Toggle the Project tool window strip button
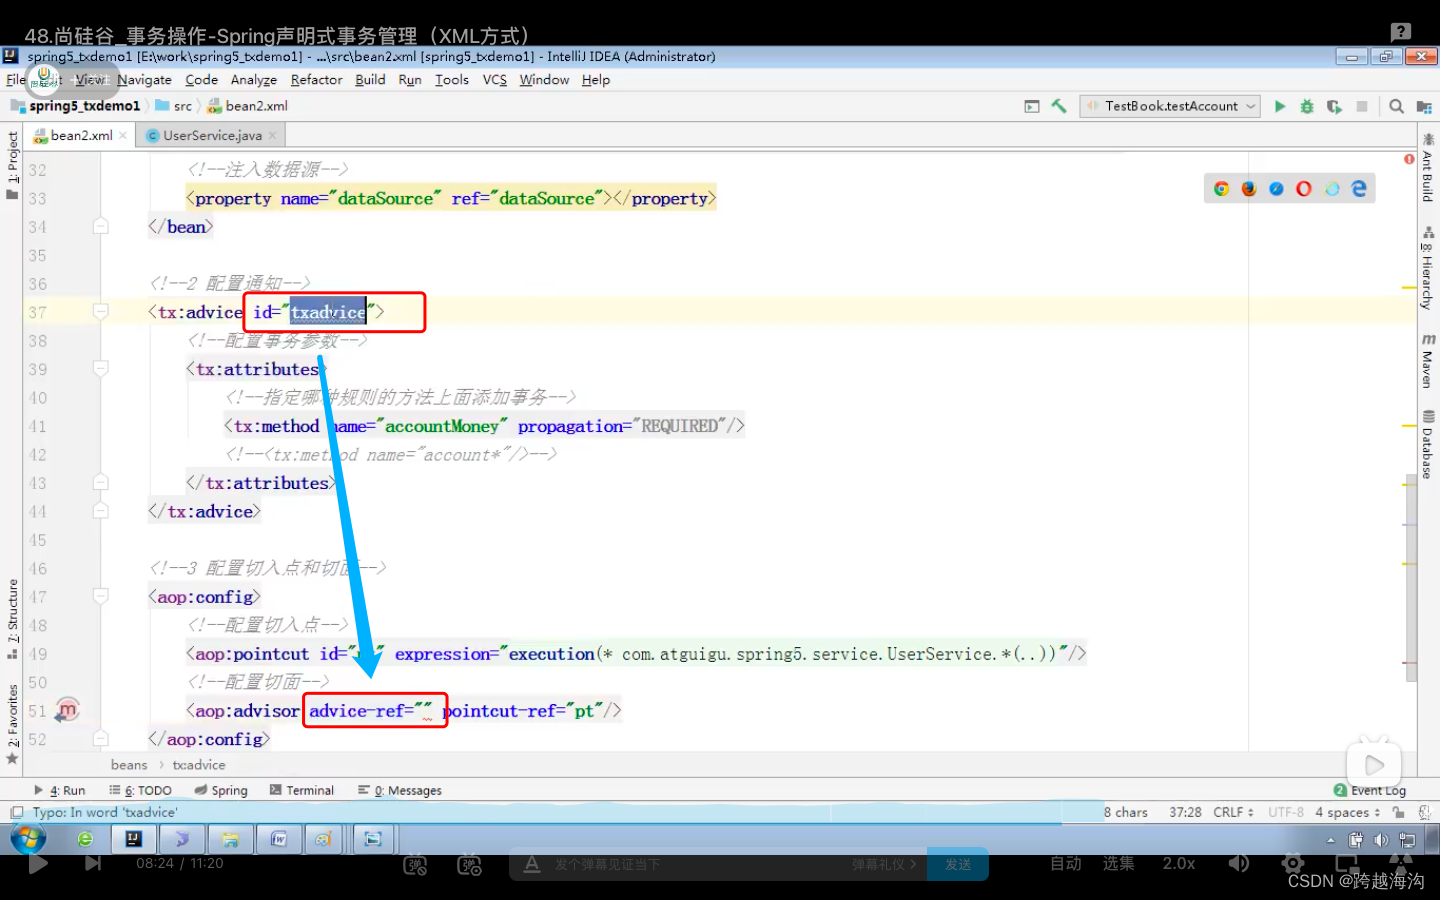 point(12,165)
